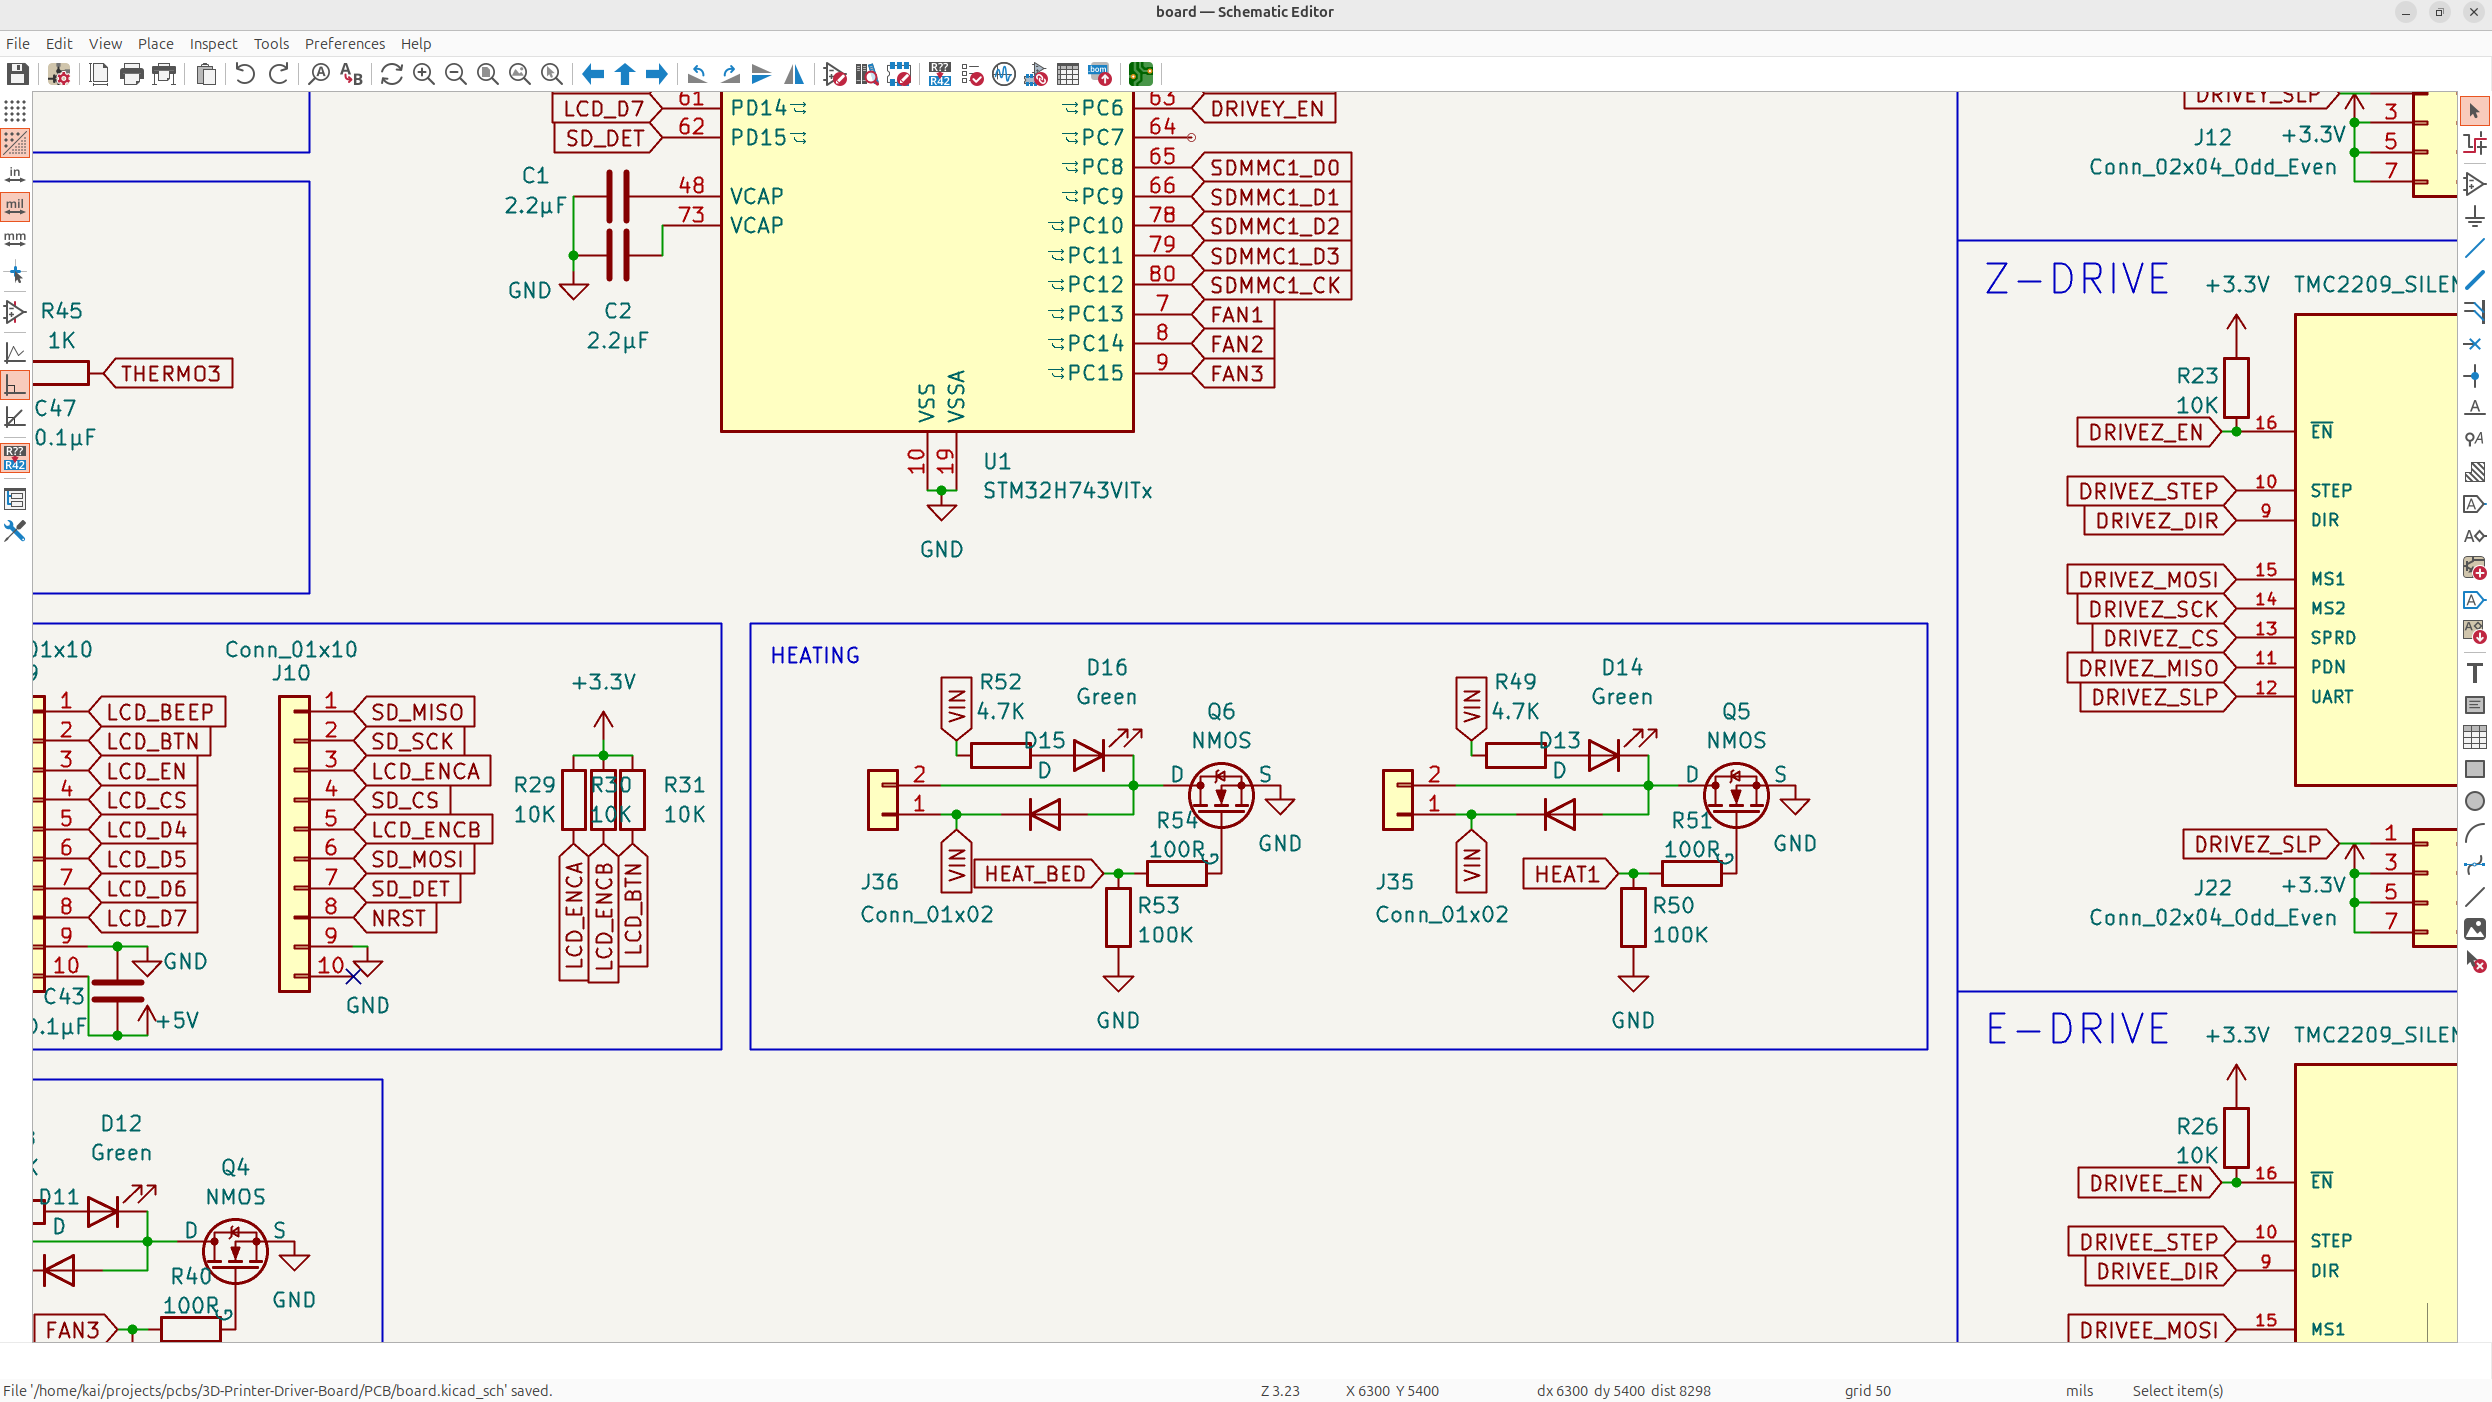
Task: Open the Inspect menu
Action: tap(213, 44)
